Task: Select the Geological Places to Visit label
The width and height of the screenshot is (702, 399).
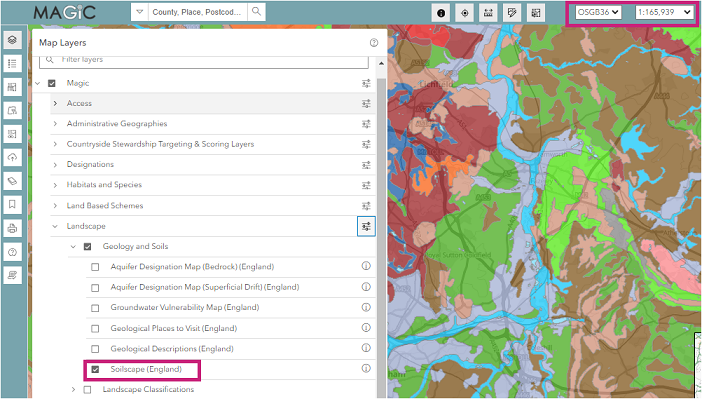Action: tap(174, 328)
